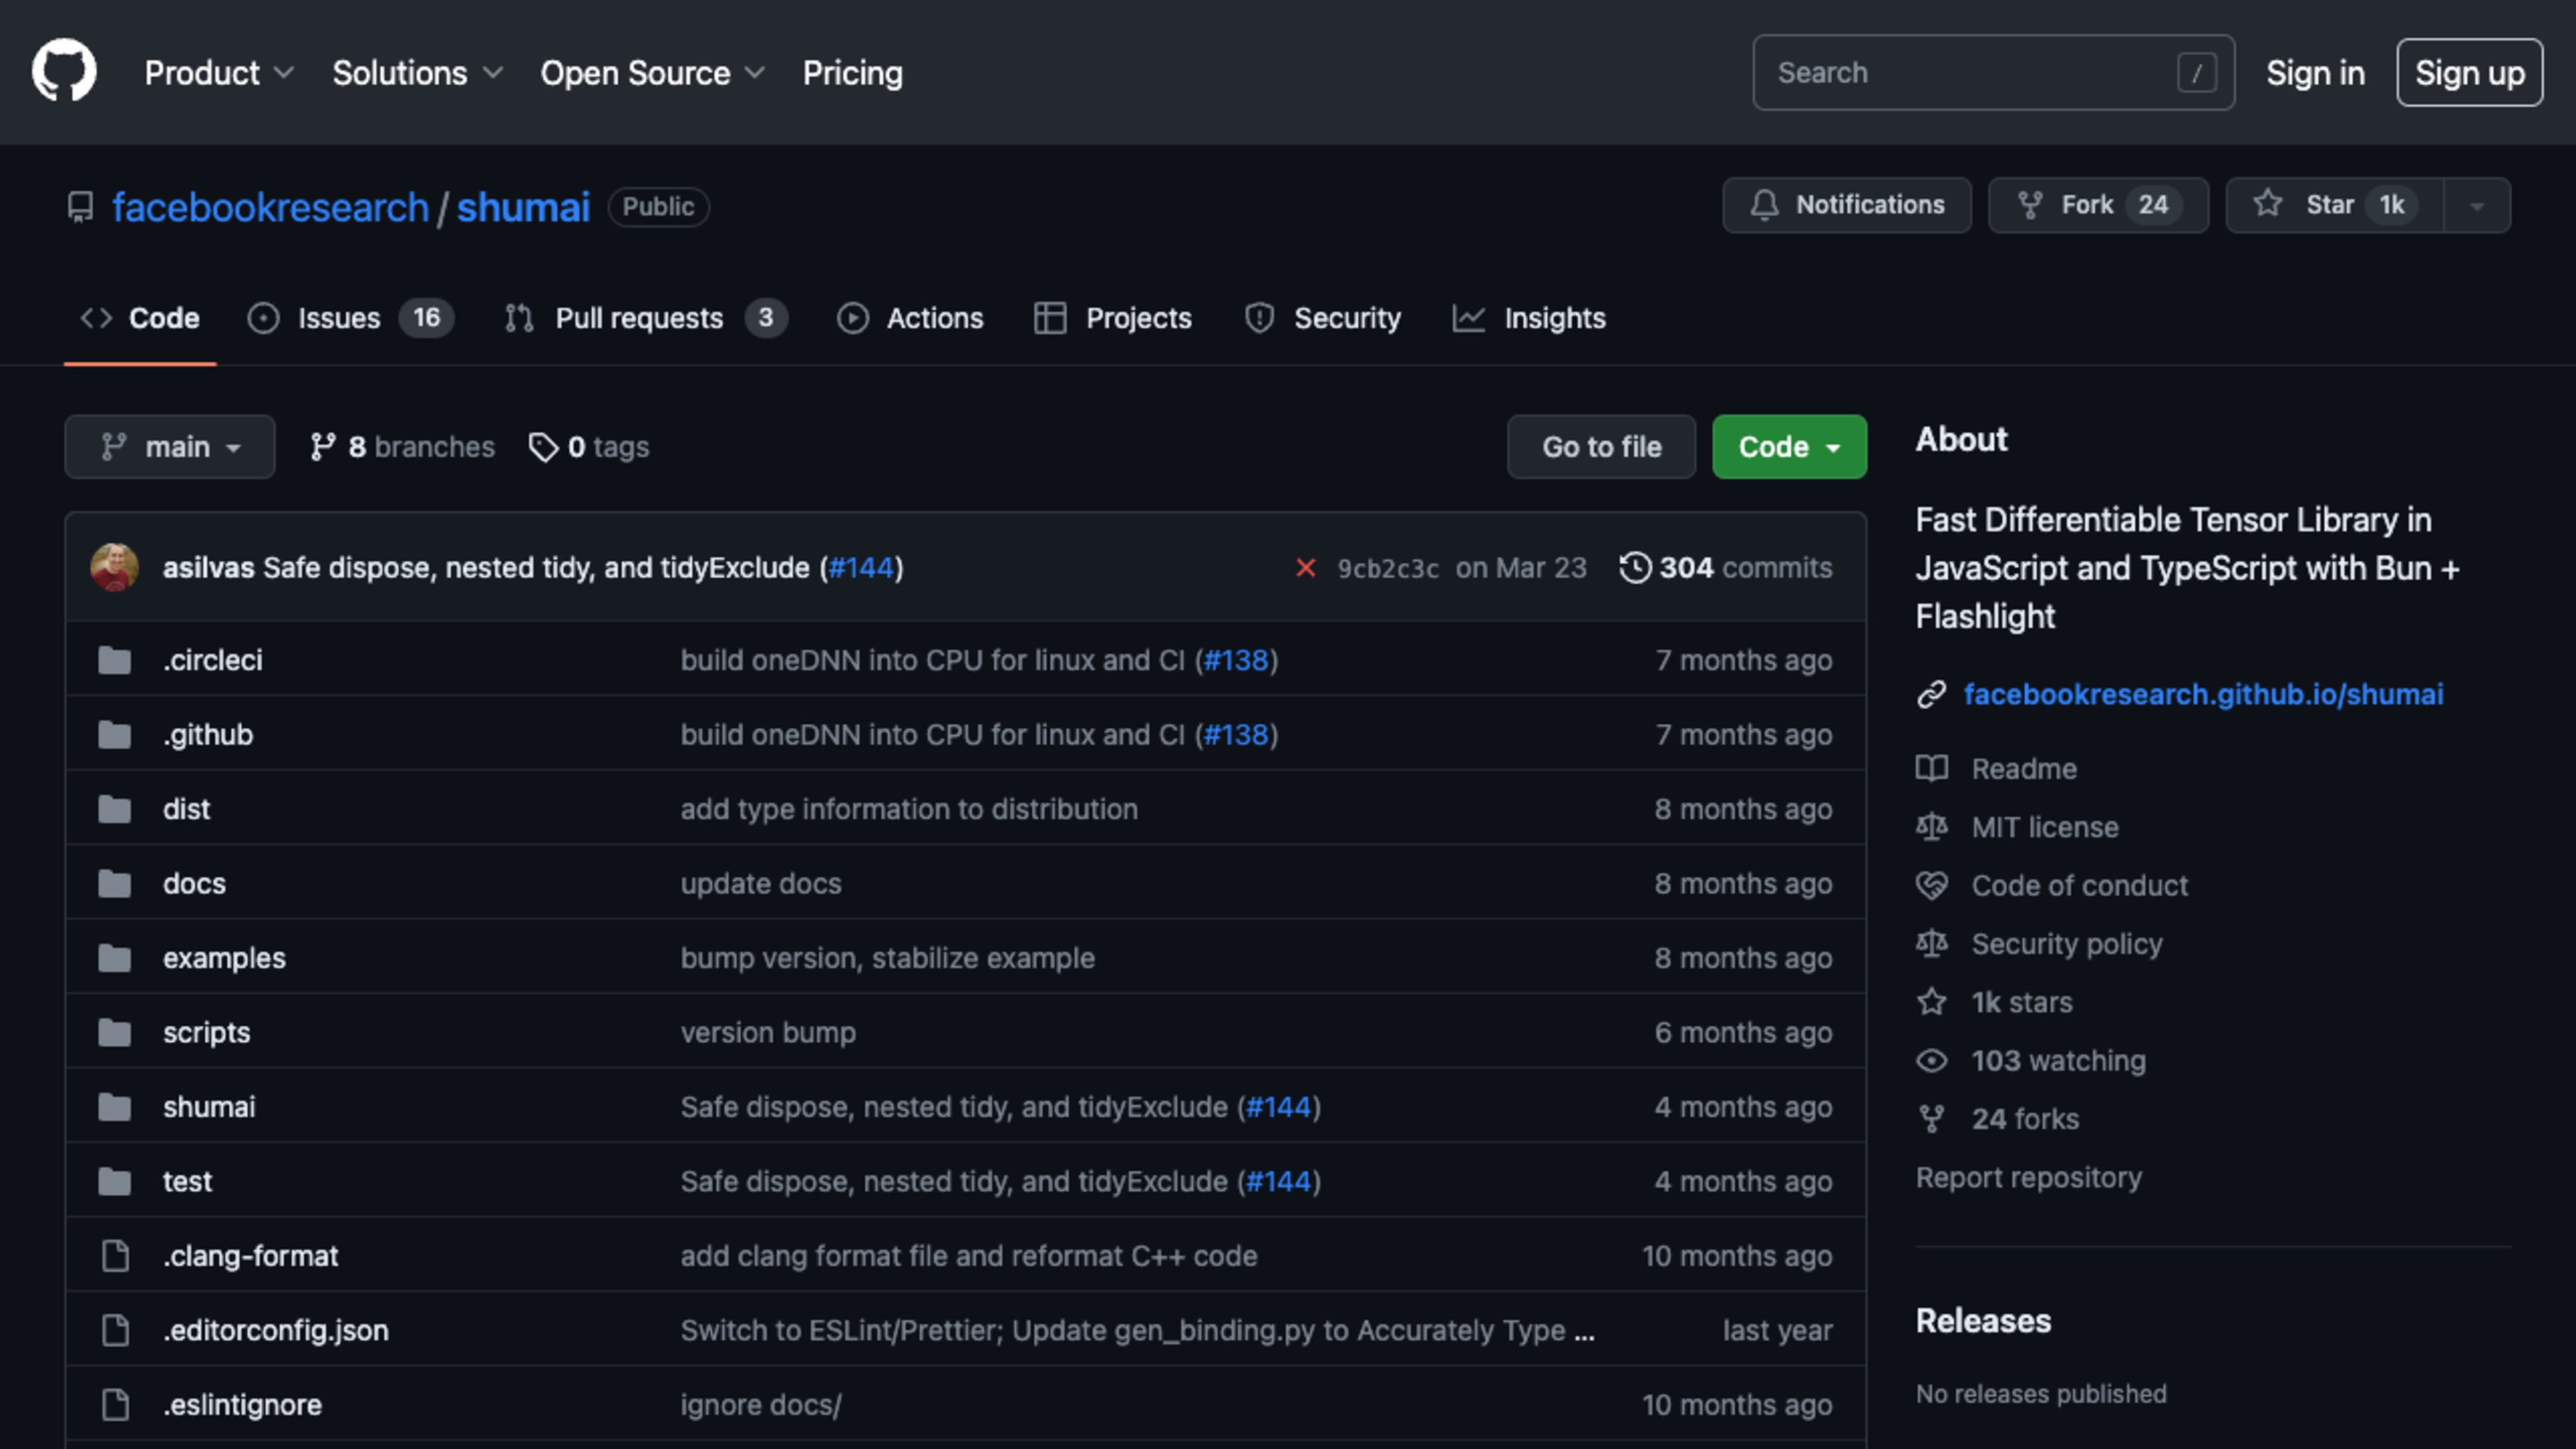Expand the Product navigation menu
Image resolution: width=2576 pixels, height=1449 pixels.
click(218, 73)
